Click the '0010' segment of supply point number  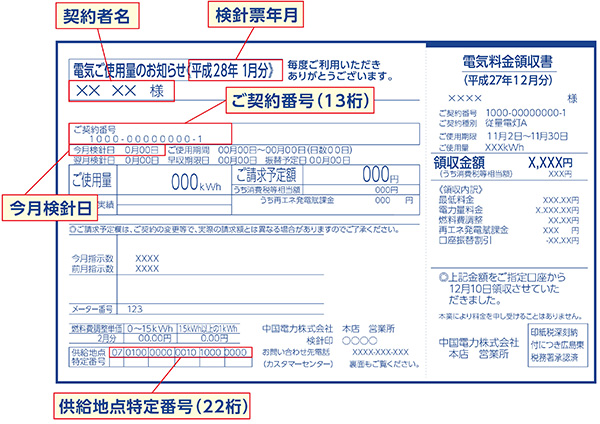pos(186,352)
